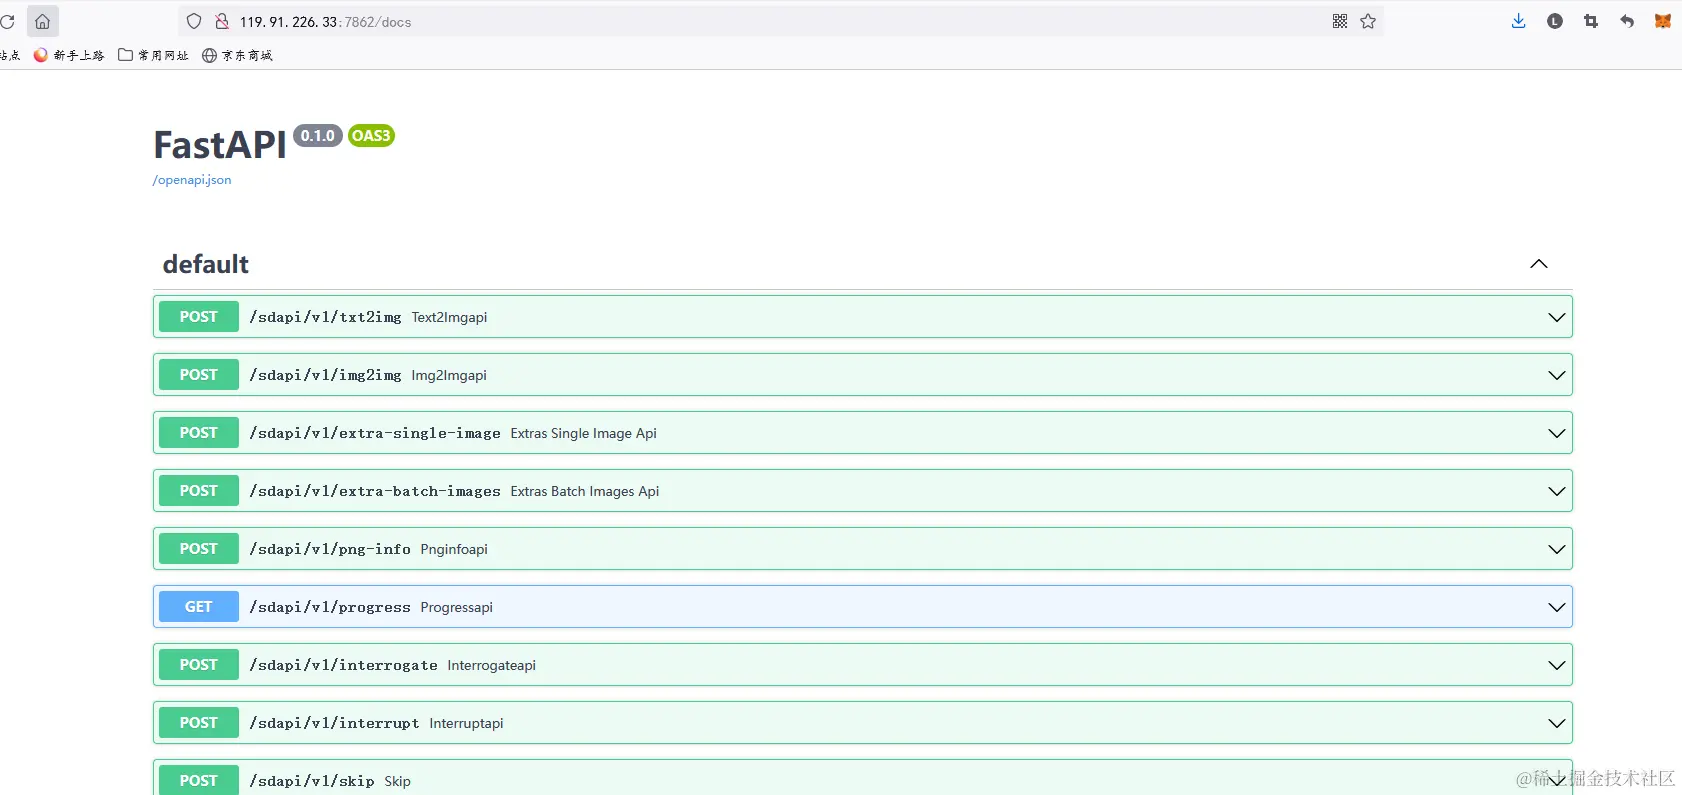This screenshot has height=795, width=1682.
Task: Click the Text2Imgapi description text
Action: (x=450, y=317)
